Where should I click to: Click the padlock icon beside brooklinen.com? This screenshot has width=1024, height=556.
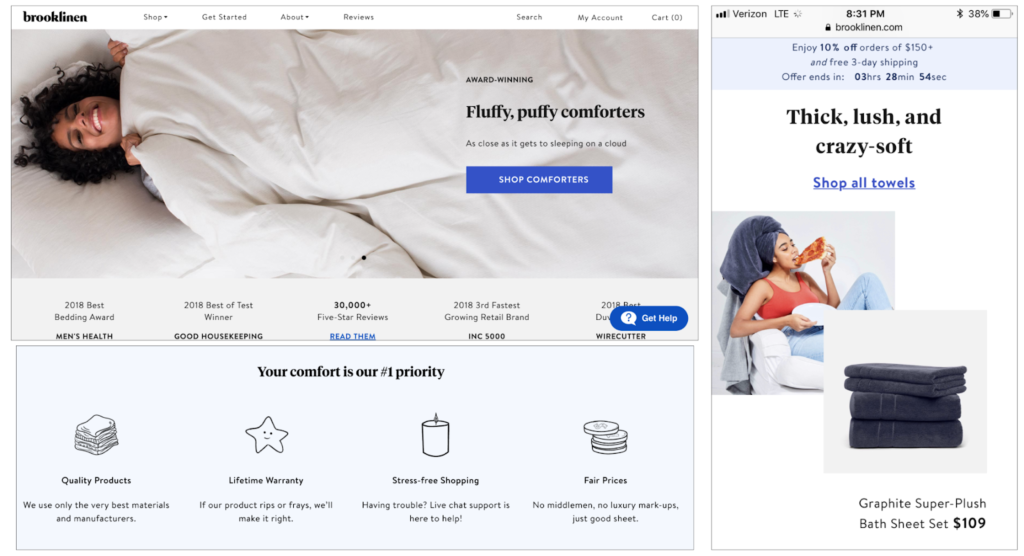828,27
